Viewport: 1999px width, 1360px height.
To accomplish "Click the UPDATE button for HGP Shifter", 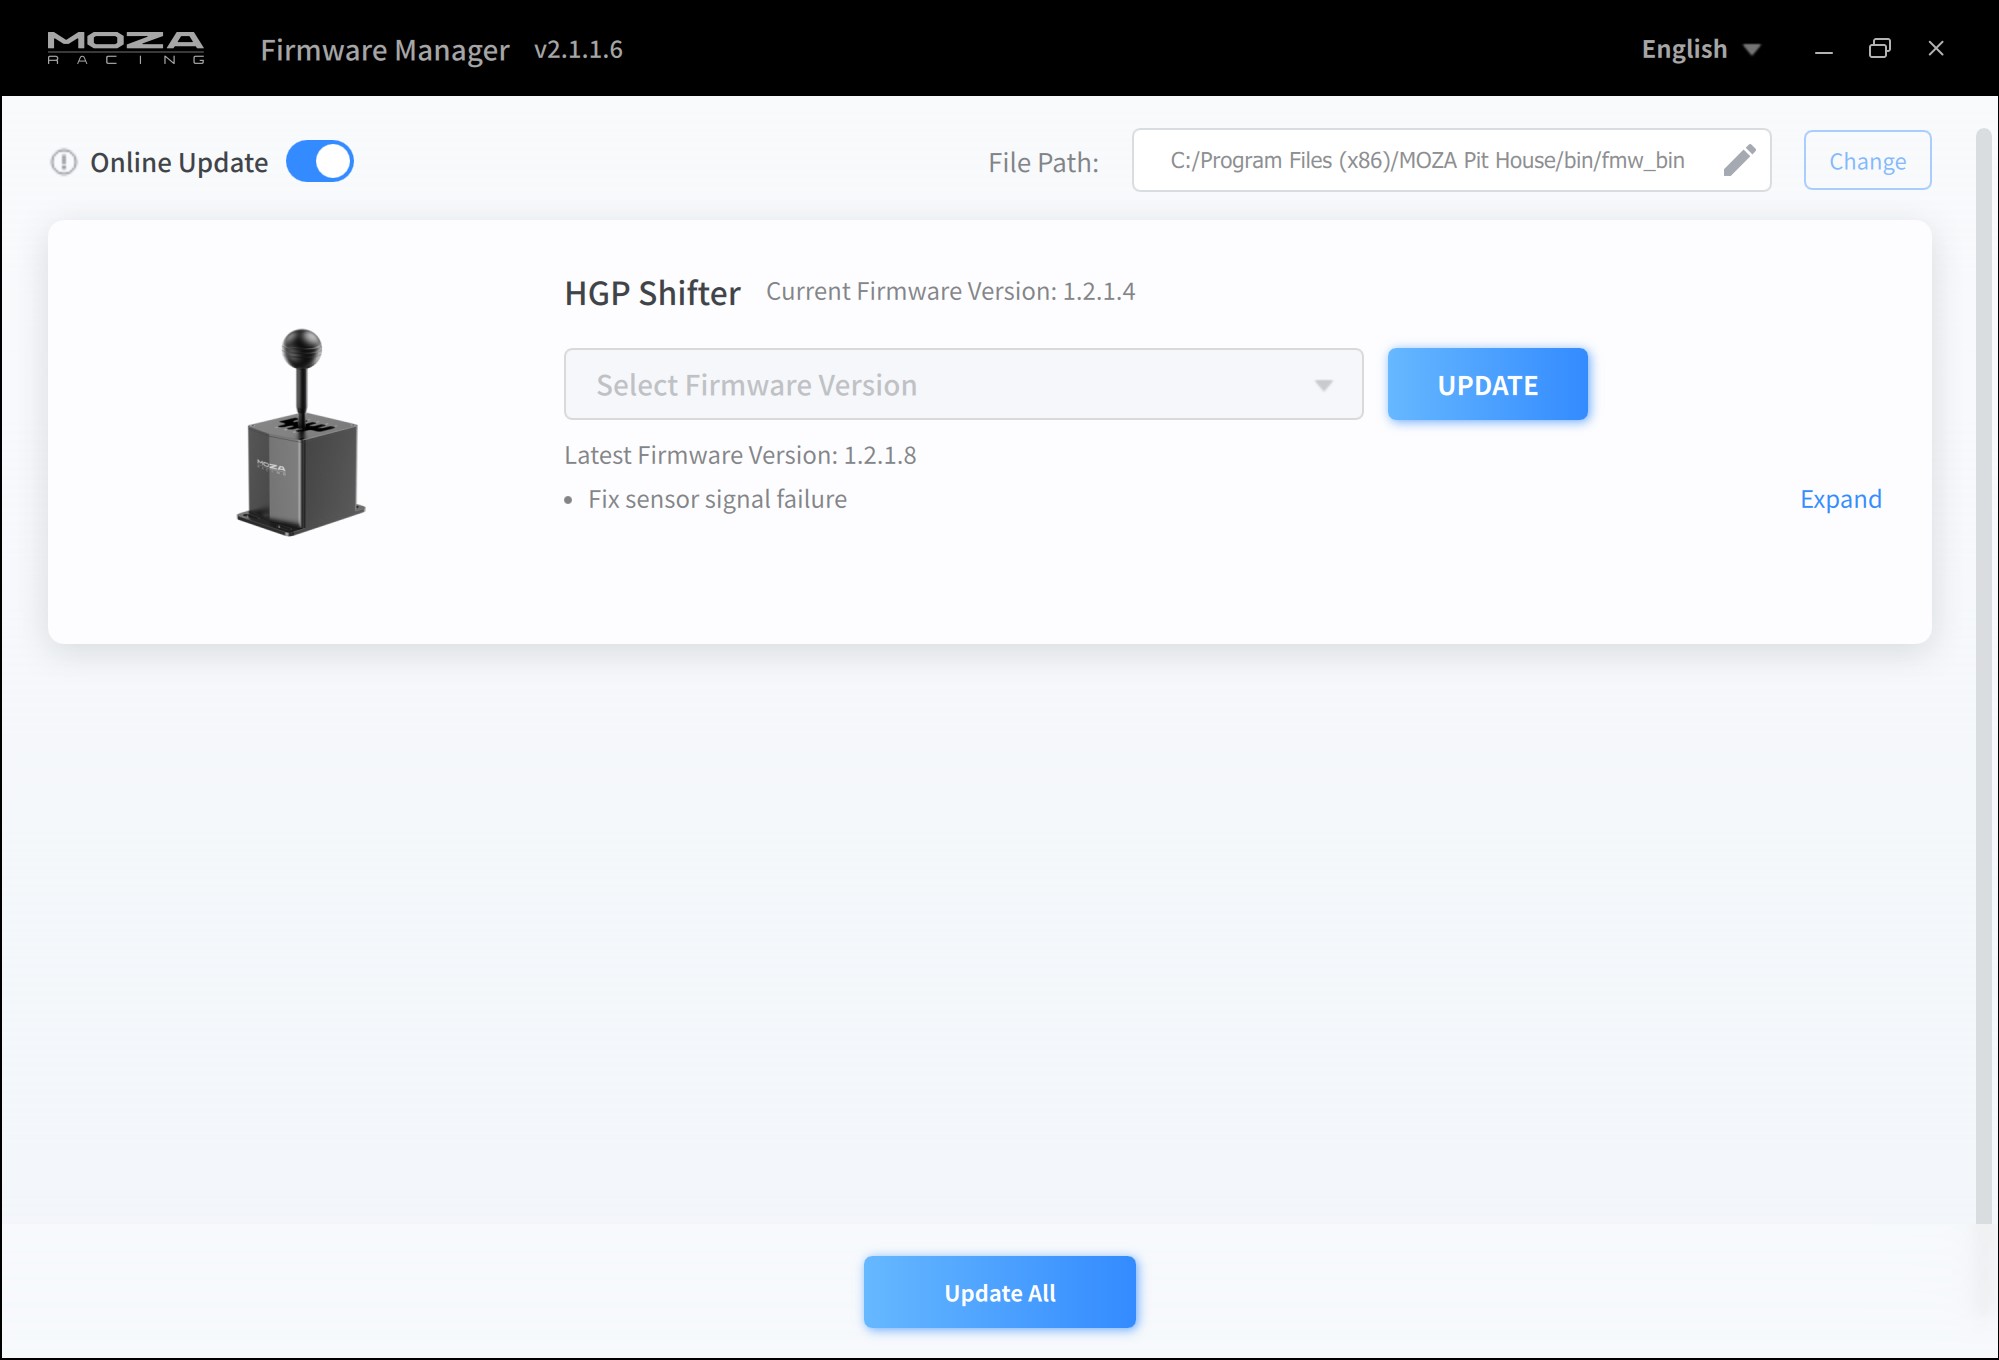I will point(1488,384).
